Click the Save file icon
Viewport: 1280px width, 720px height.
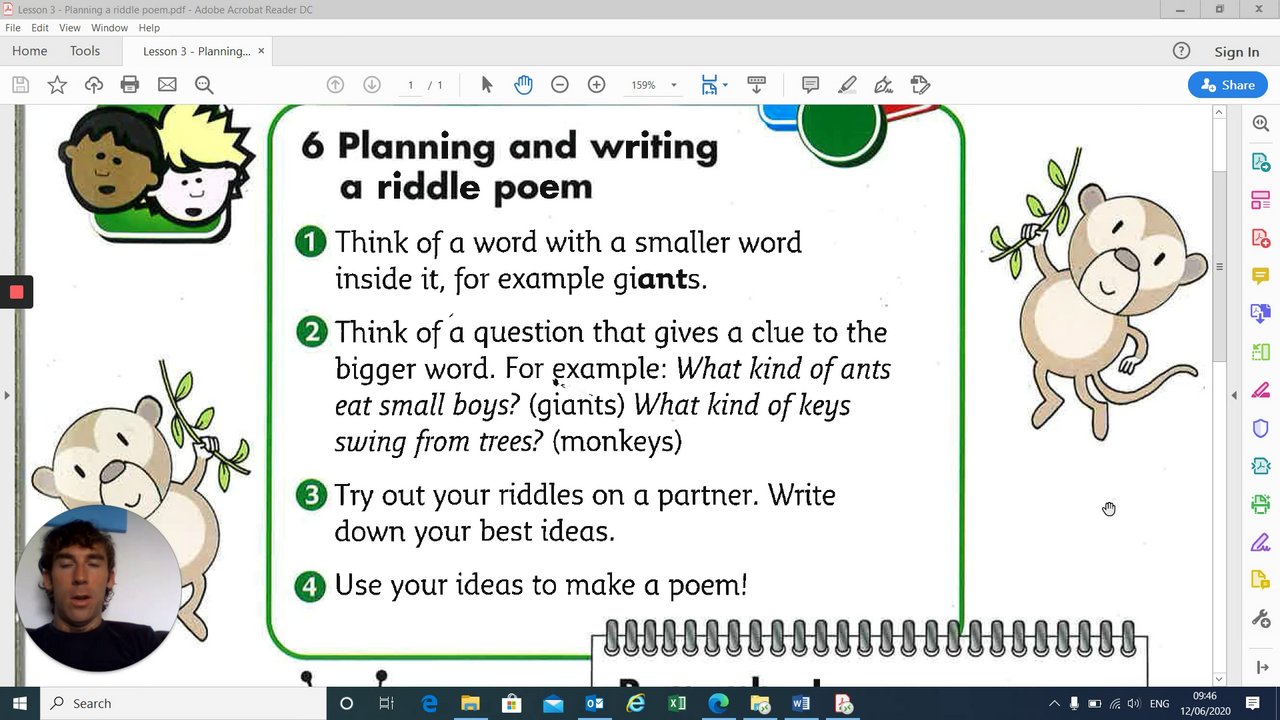(20, 85)
